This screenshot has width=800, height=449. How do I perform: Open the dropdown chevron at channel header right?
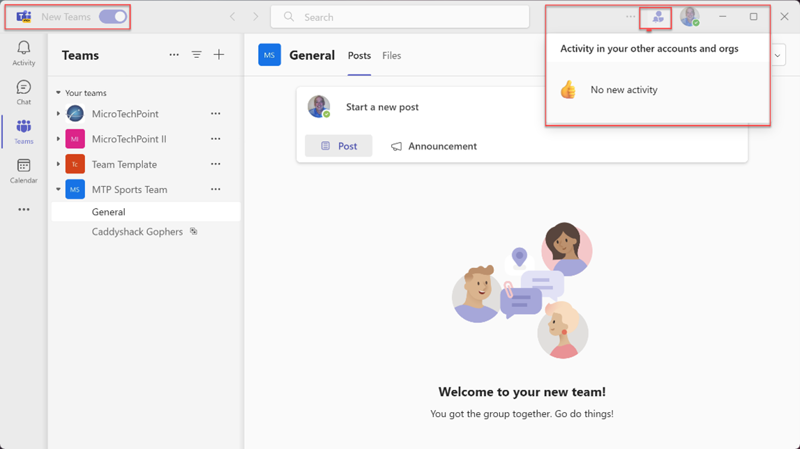pyautogui.click(x=777, y=56)
